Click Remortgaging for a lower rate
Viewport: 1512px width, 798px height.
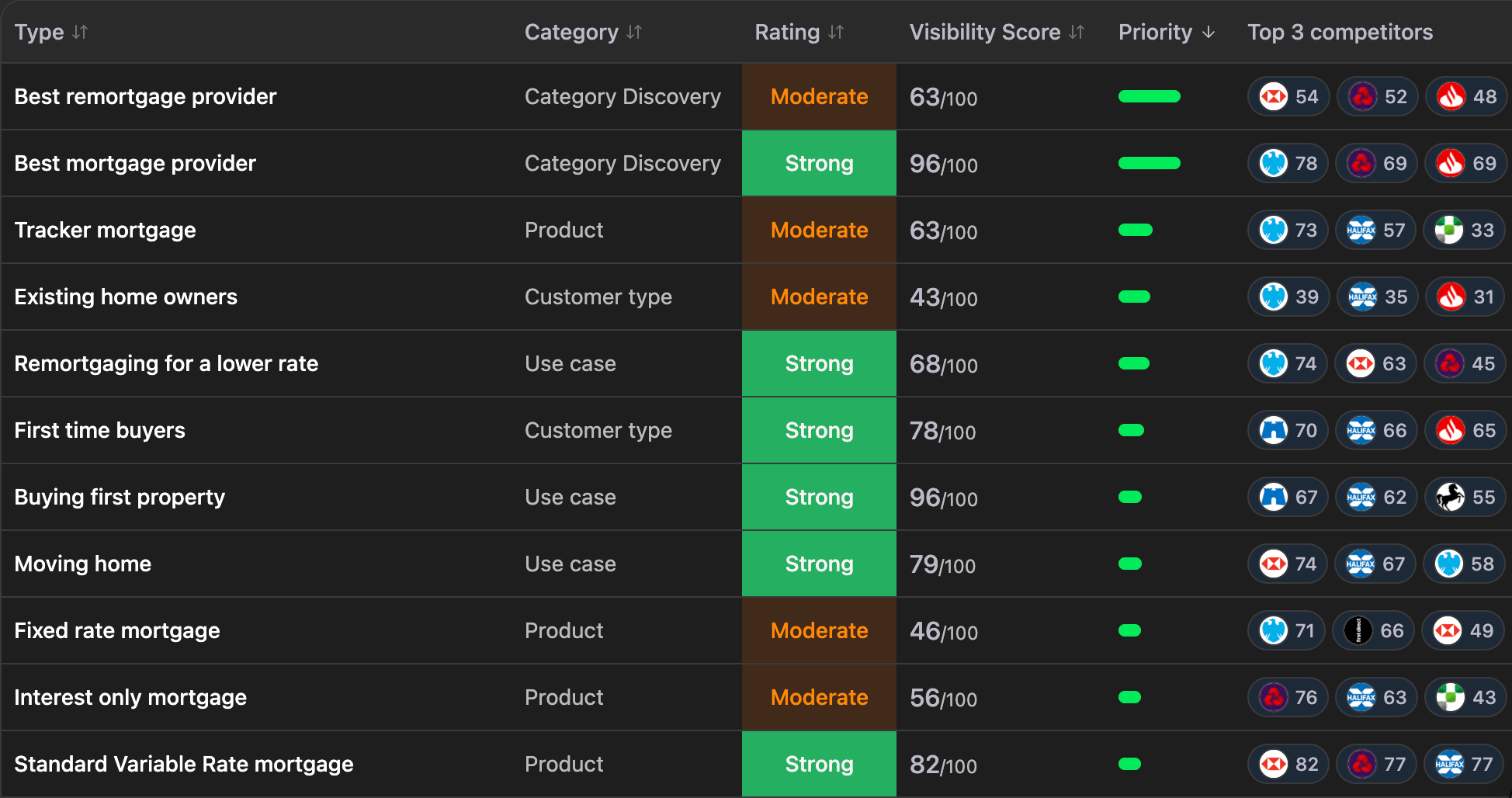click(166, 364)
